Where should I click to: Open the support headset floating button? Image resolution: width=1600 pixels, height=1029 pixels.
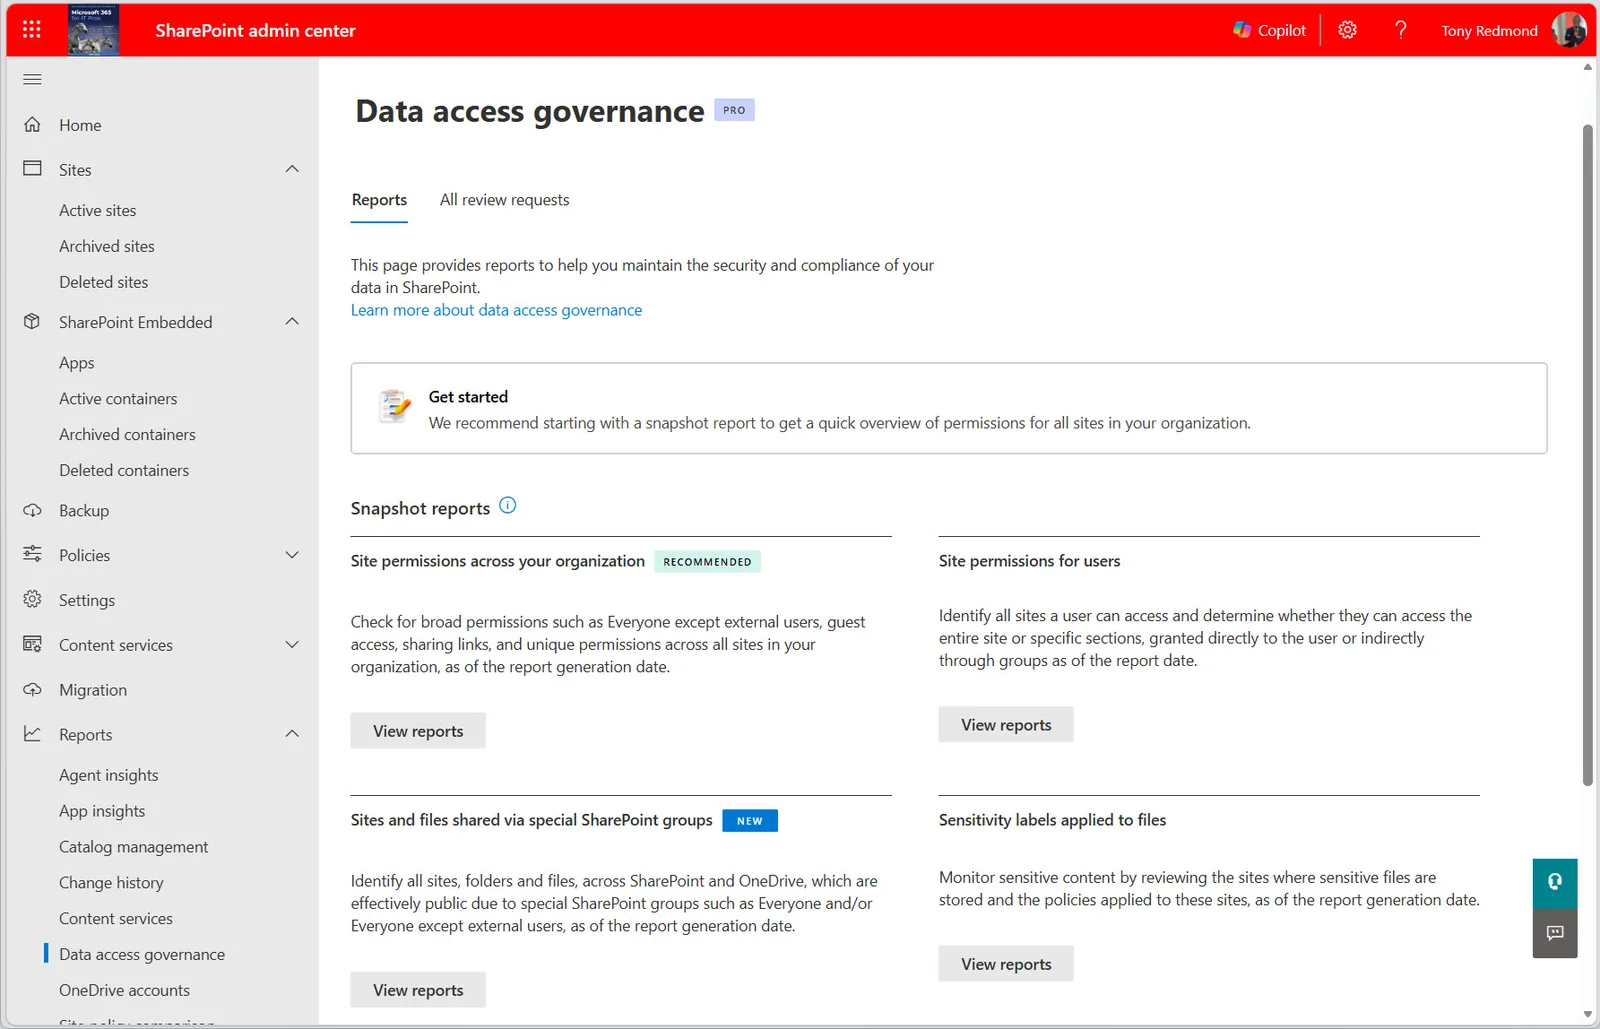click(1555, 882)
